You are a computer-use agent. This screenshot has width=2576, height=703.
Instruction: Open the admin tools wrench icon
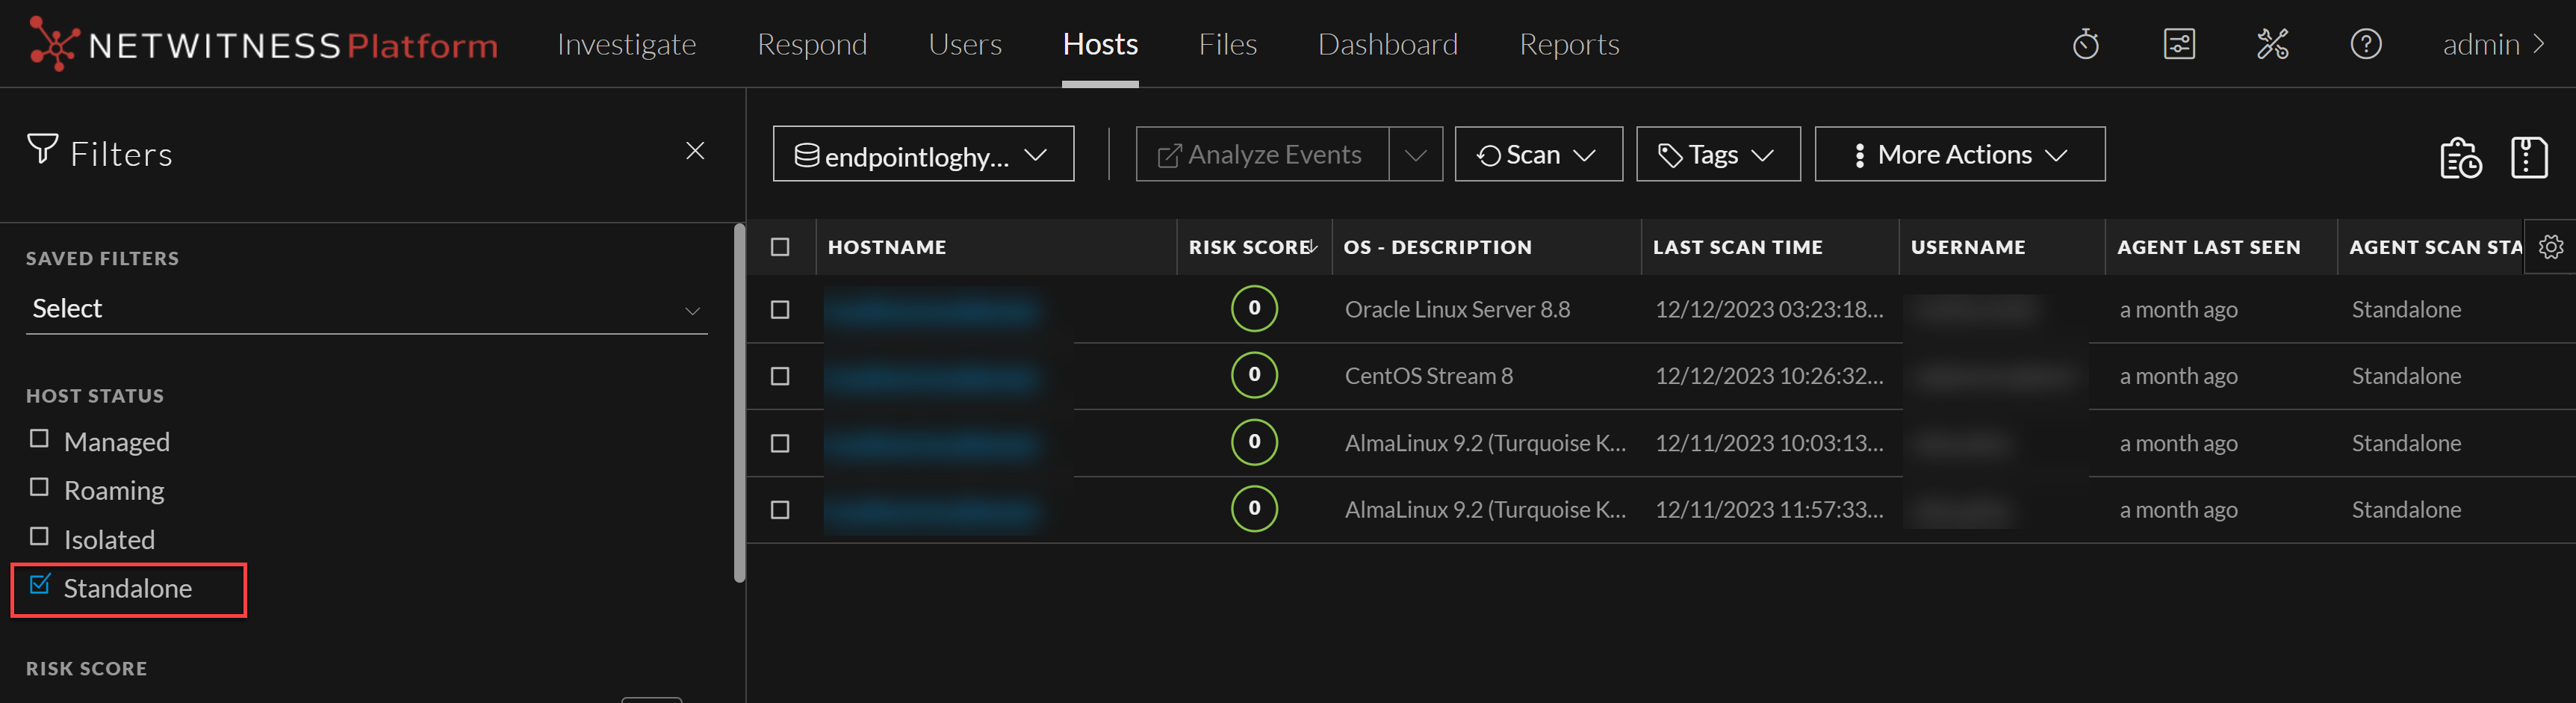2272,44
